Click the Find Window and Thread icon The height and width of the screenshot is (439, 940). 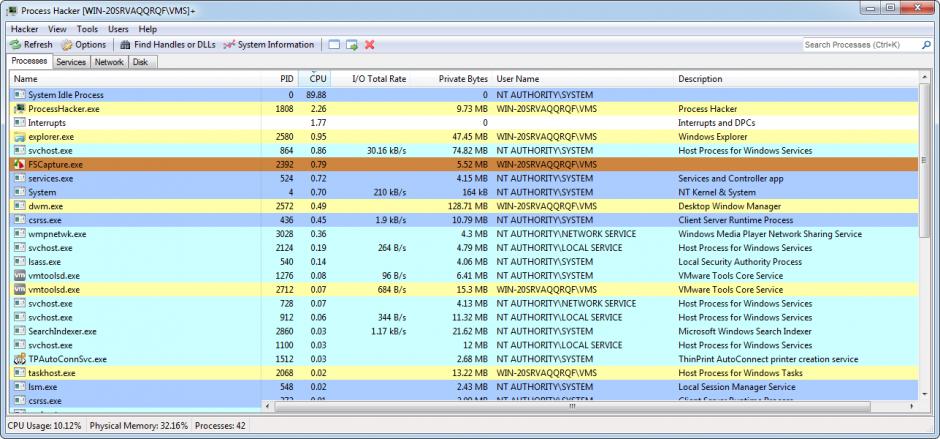point(352,45)
